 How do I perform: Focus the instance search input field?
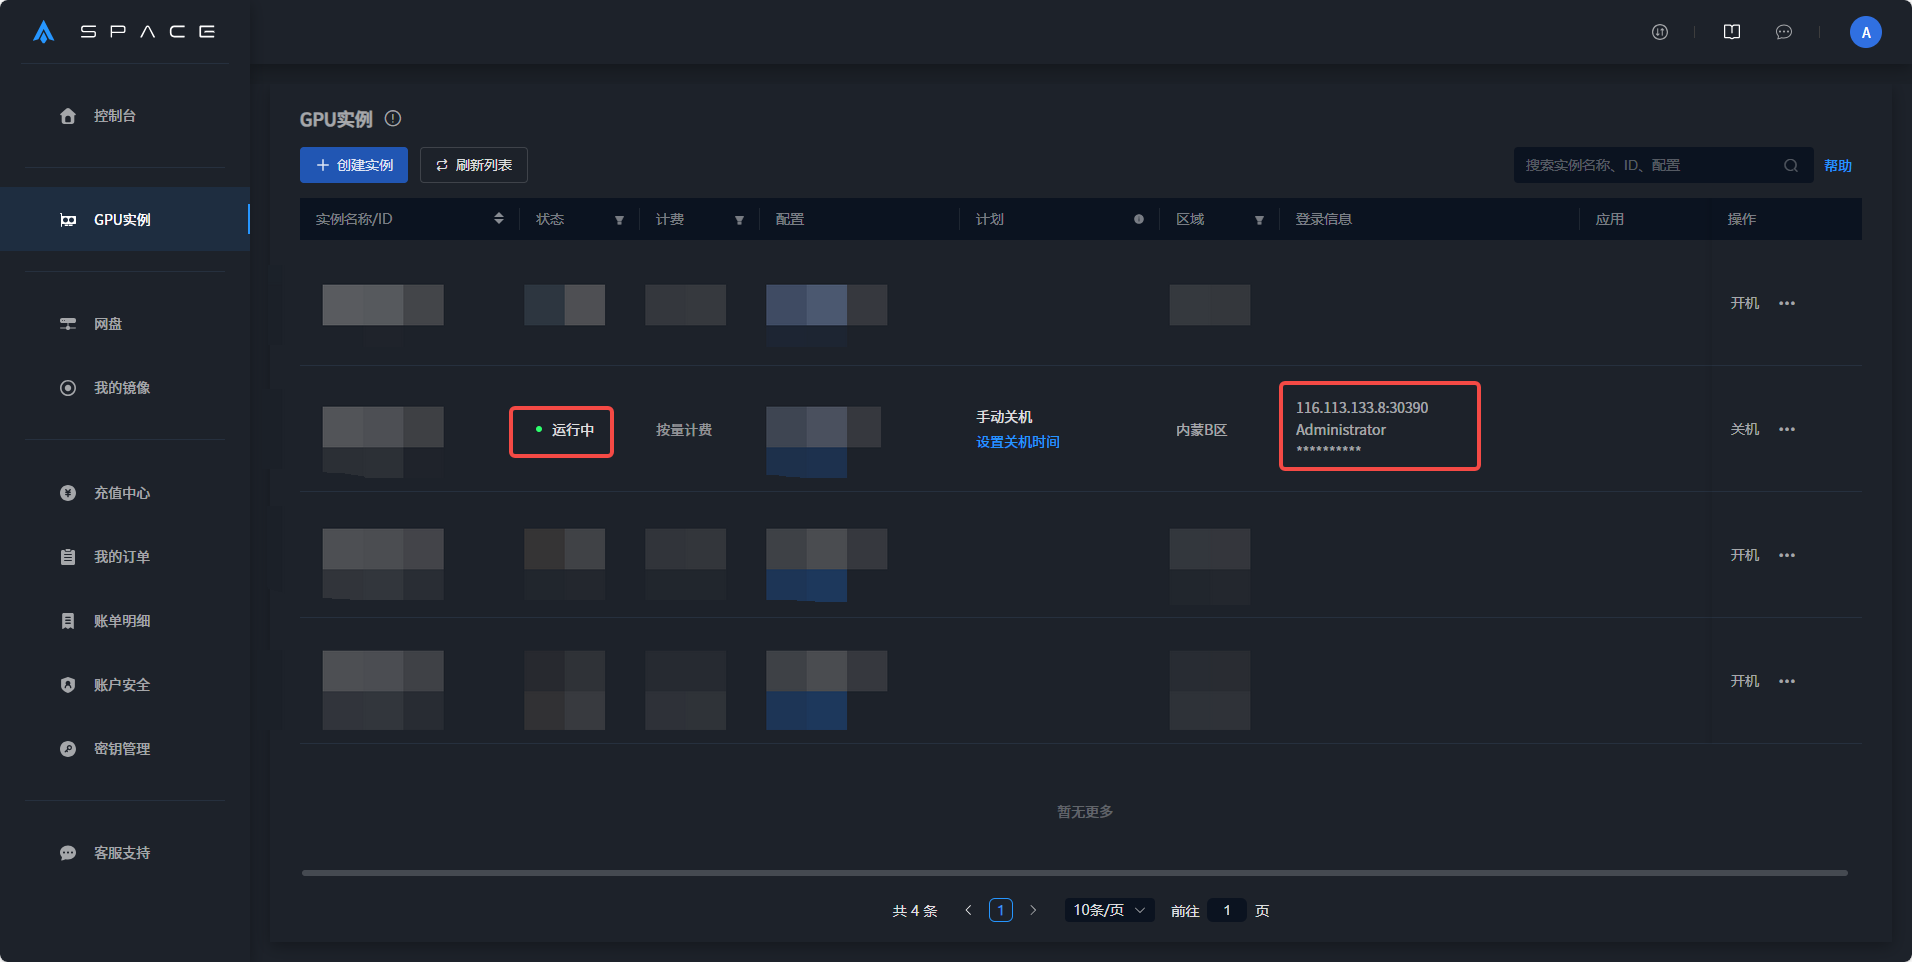coord(1645,166)
